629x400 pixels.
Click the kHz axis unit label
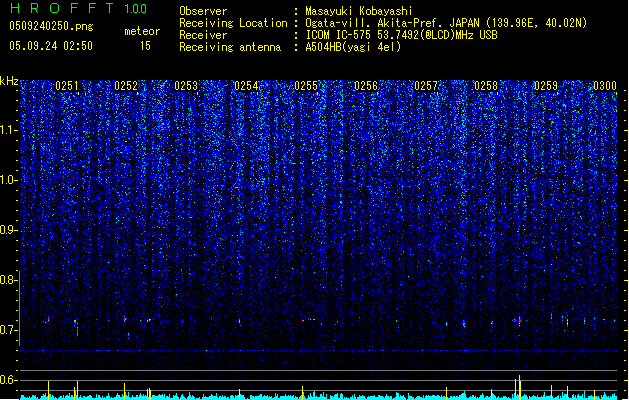9,81
